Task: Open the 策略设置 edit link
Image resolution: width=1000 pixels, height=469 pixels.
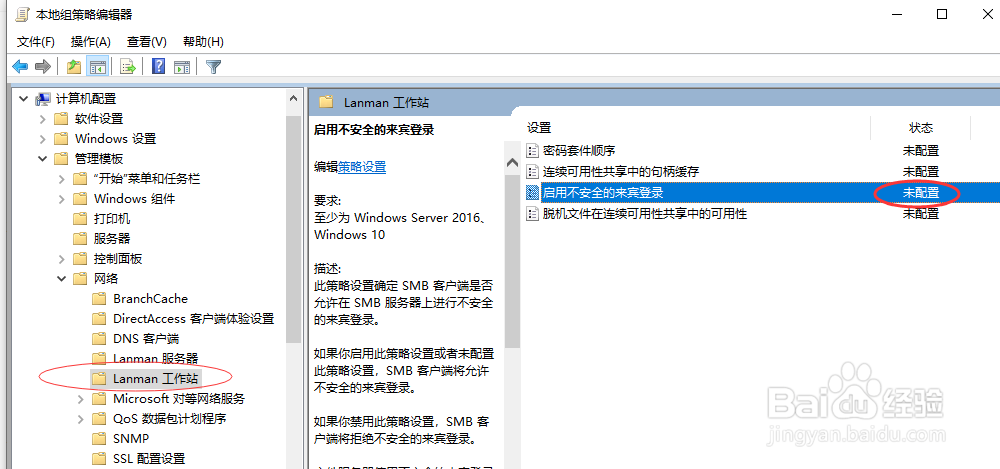Action: click(362, 167)
